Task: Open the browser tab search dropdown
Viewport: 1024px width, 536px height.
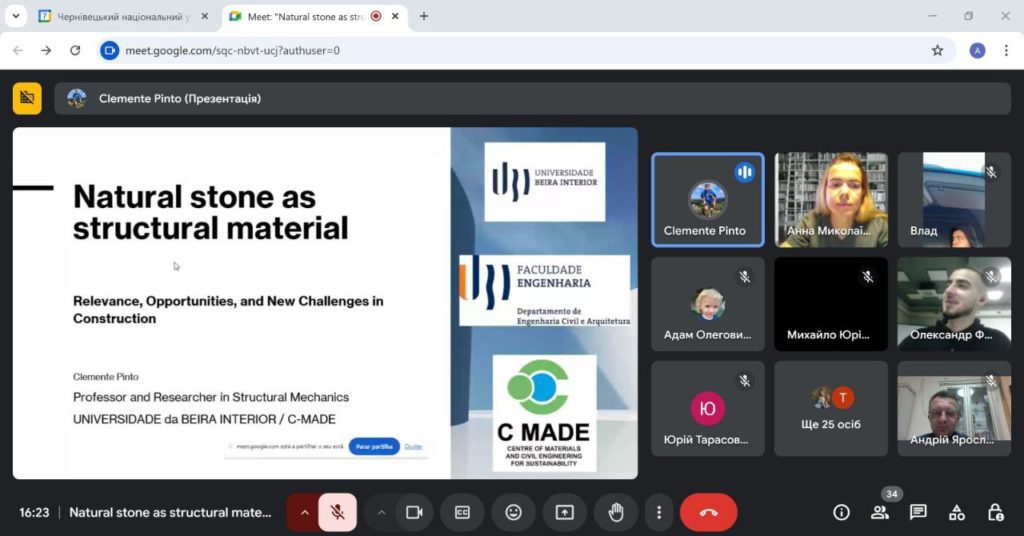Action: coord(16,16)
